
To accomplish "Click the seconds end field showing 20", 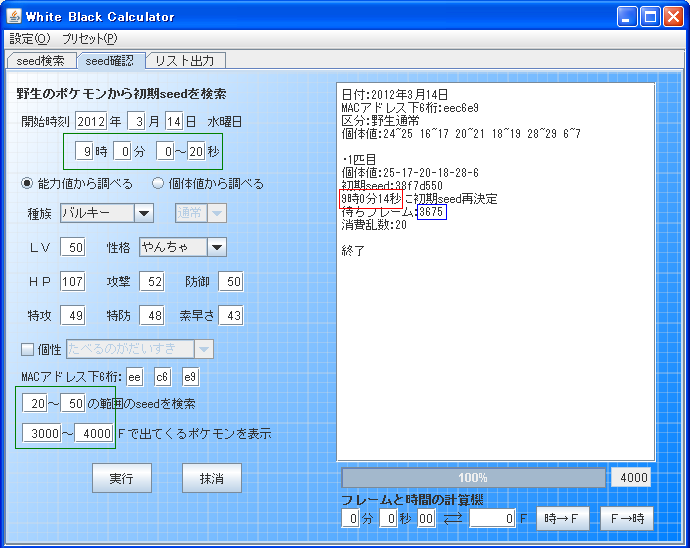I will point(196,151).
